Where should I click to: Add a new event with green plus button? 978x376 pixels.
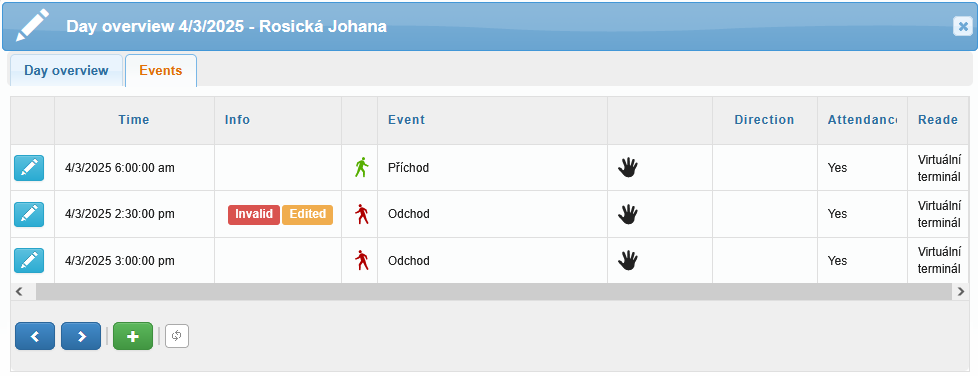(x=133, y=336)
